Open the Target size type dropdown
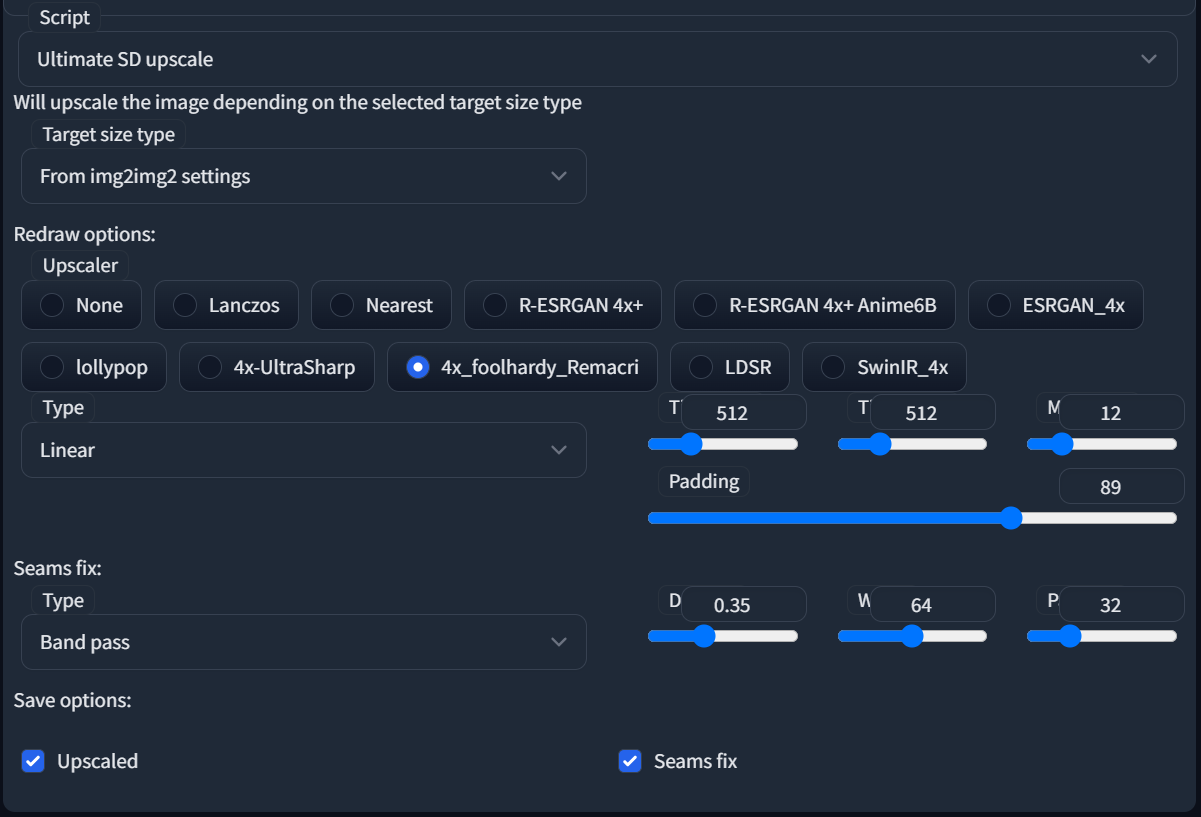Screen dimensions: 1201x817 (304, 176)
